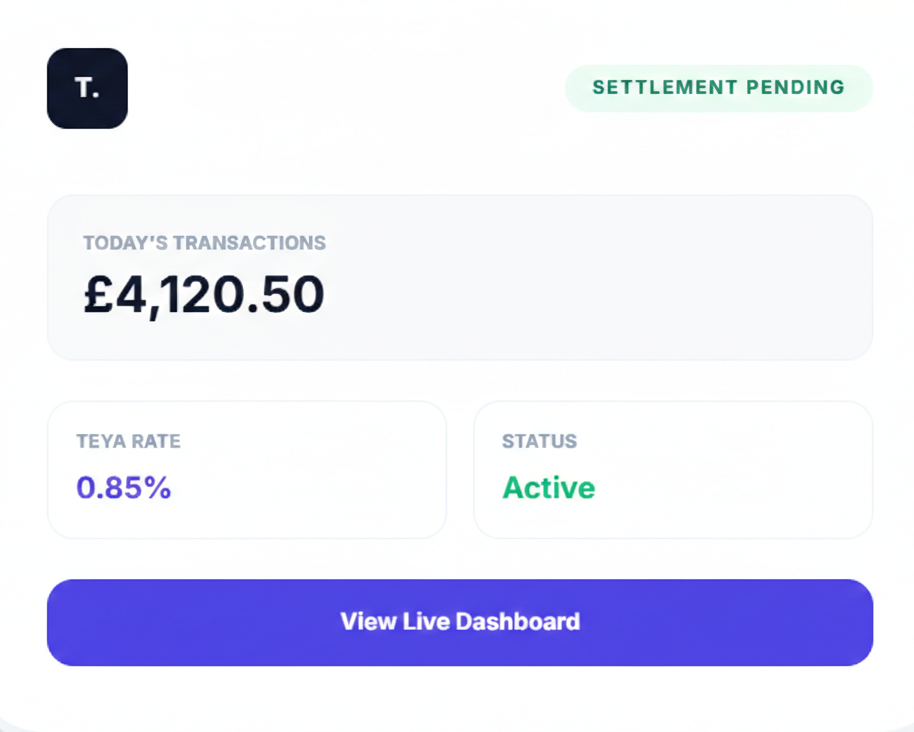914x732 pixels.
Task: Select the £4,120.50 transaction amount
Action: click(x=204, y=295)
